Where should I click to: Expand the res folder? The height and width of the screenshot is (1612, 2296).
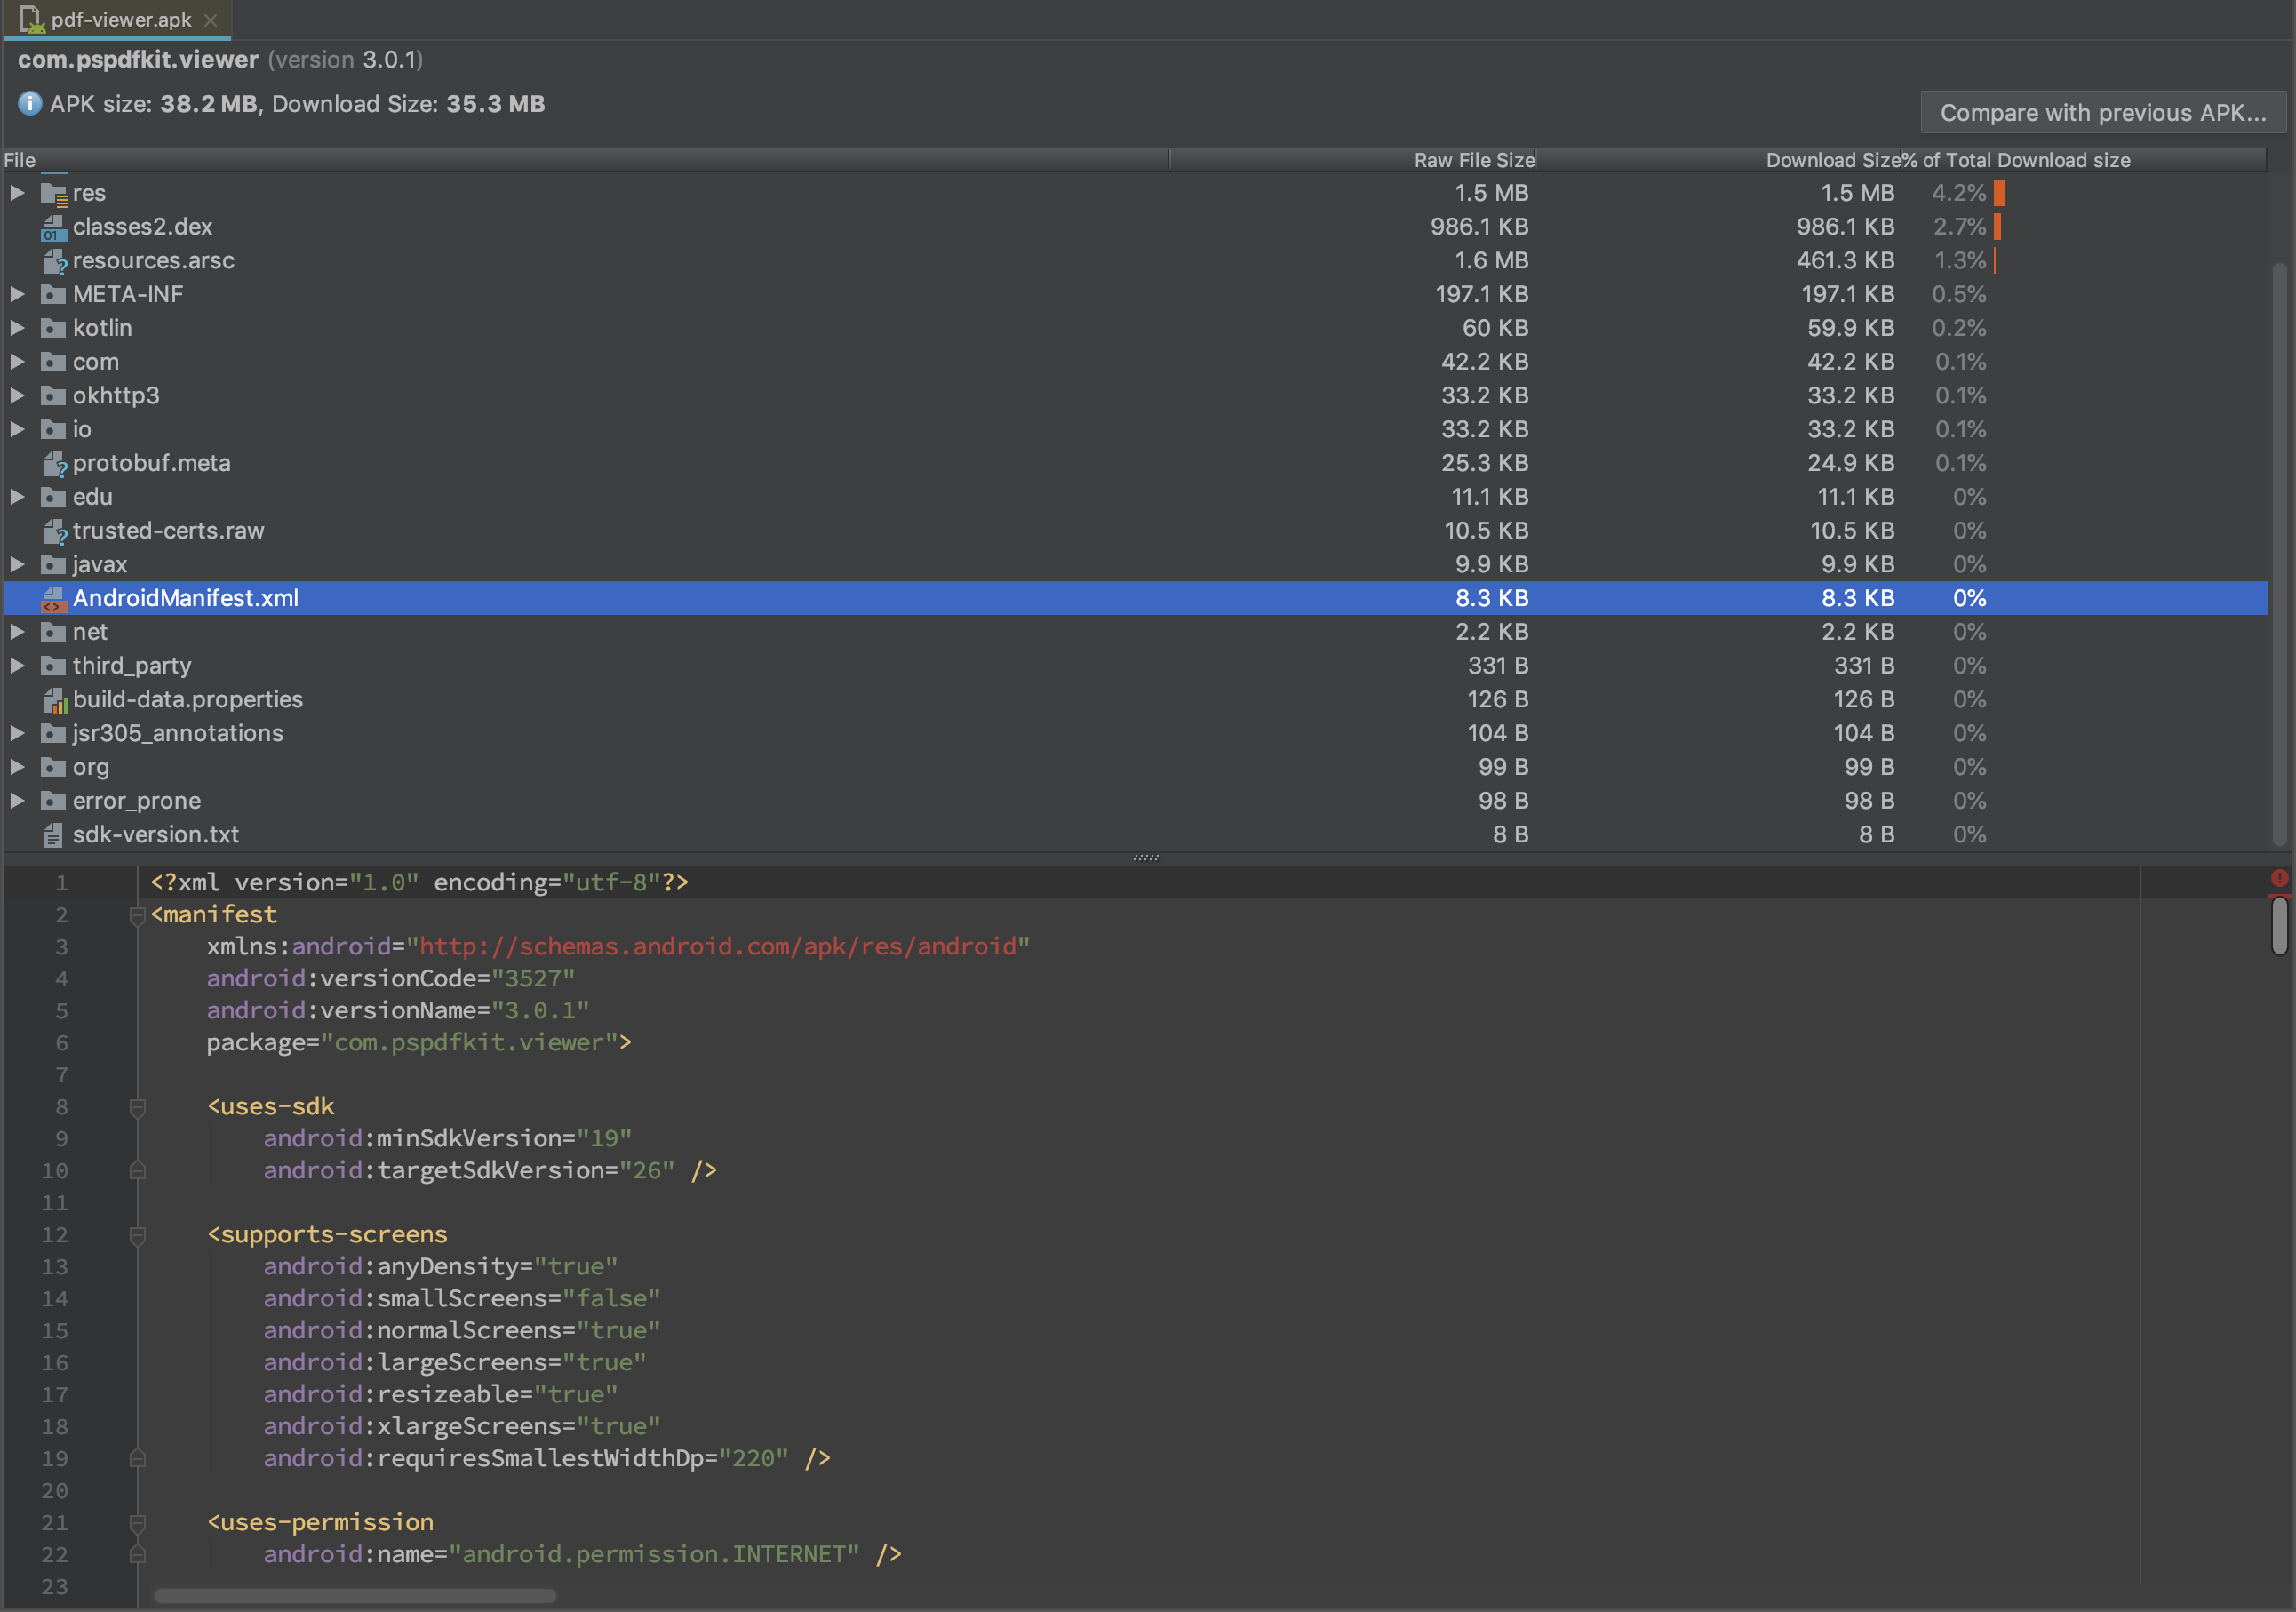coord(17,193)
